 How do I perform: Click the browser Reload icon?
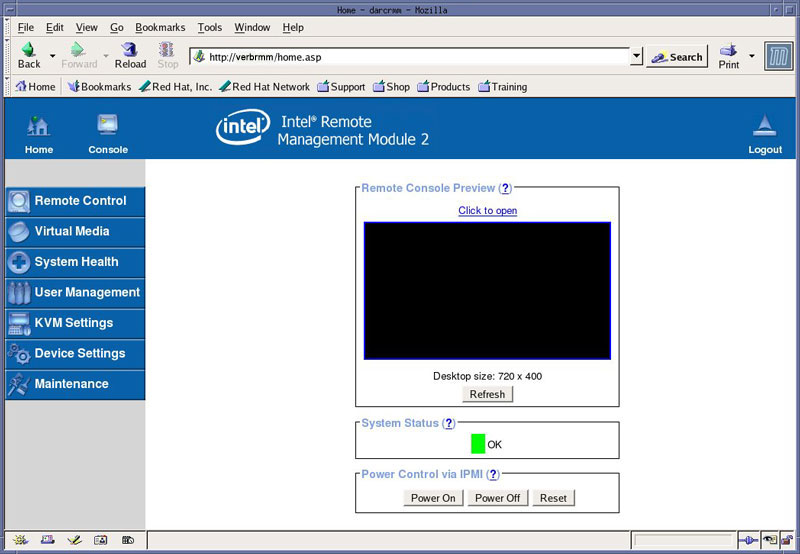coord(130,50)
